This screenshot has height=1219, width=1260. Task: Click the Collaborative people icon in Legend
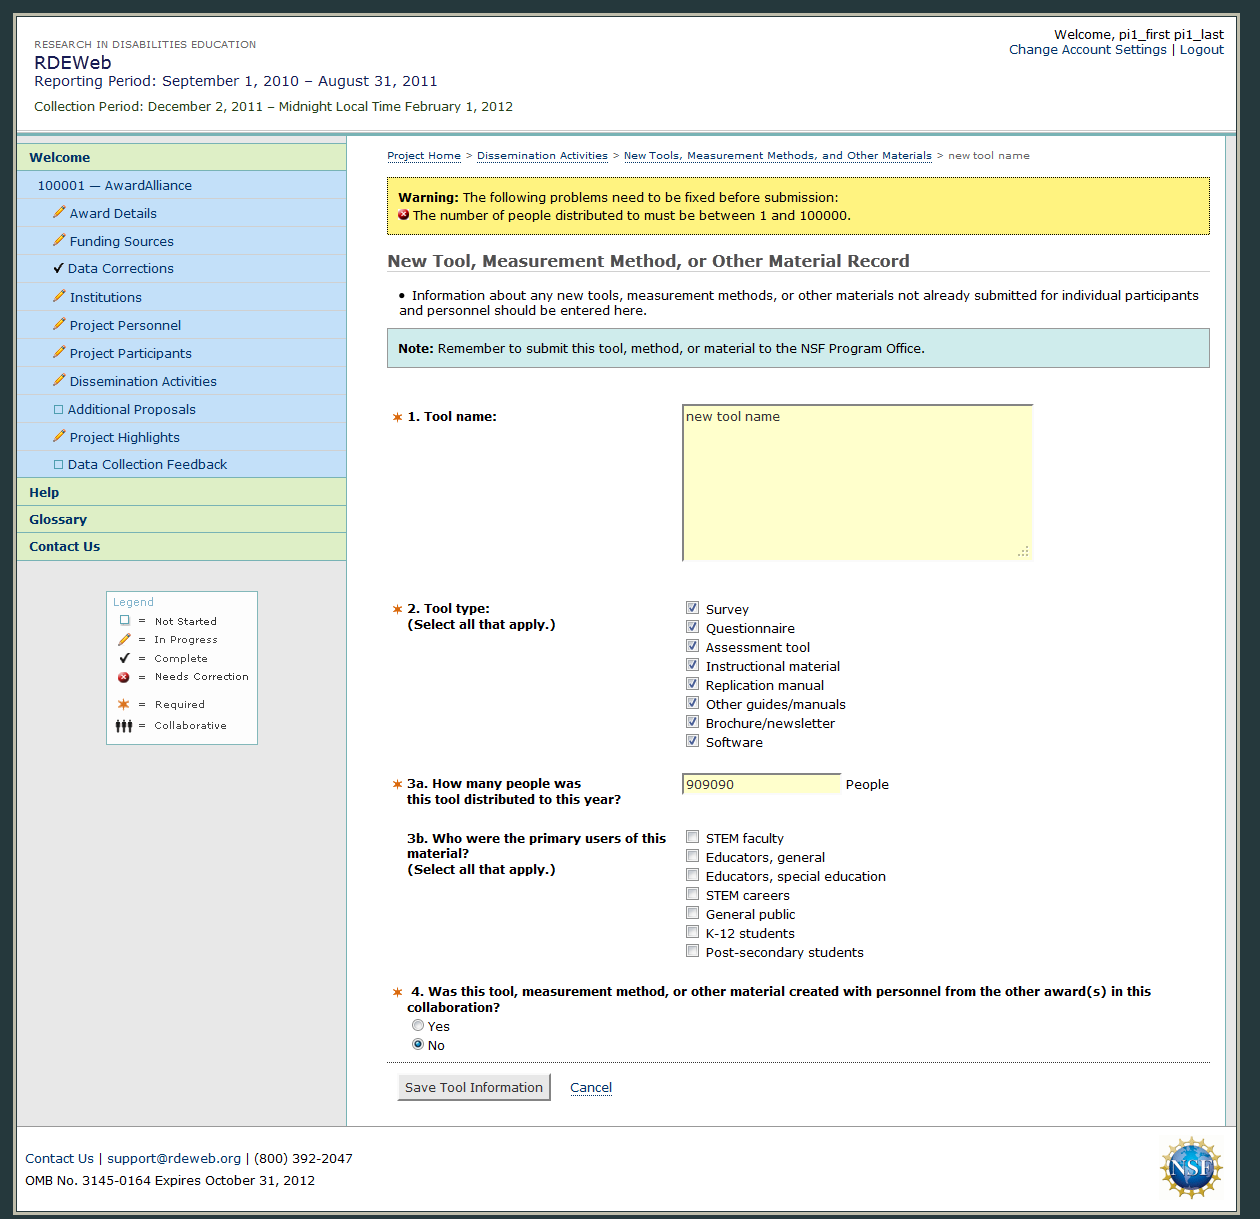(x=123, y=726)
